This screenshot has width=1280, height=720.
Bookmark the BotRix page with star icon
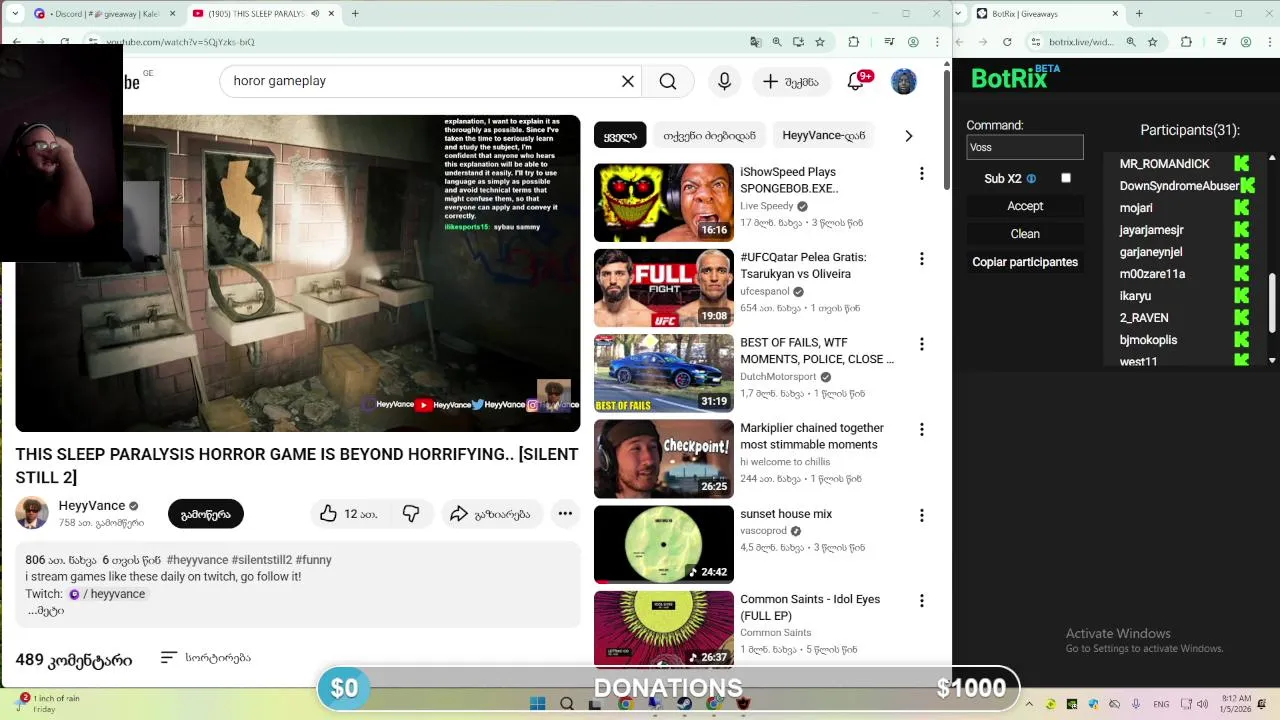1153,42
